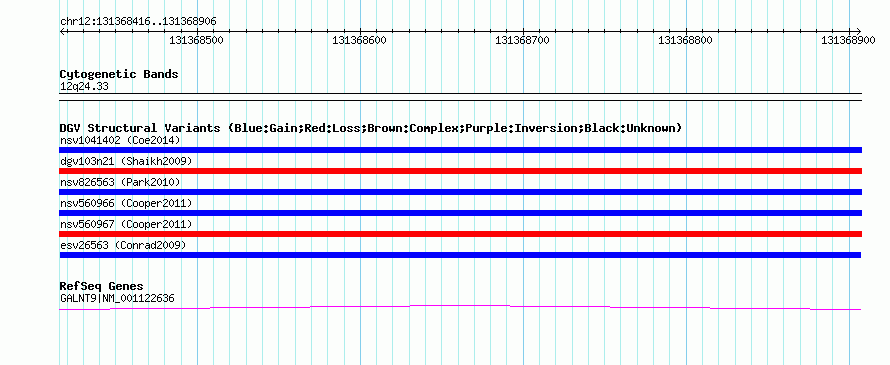The image size is (890, 365).
Task: Click the nsv1041402 (Coe2014) label
Action: click(120, 140)
